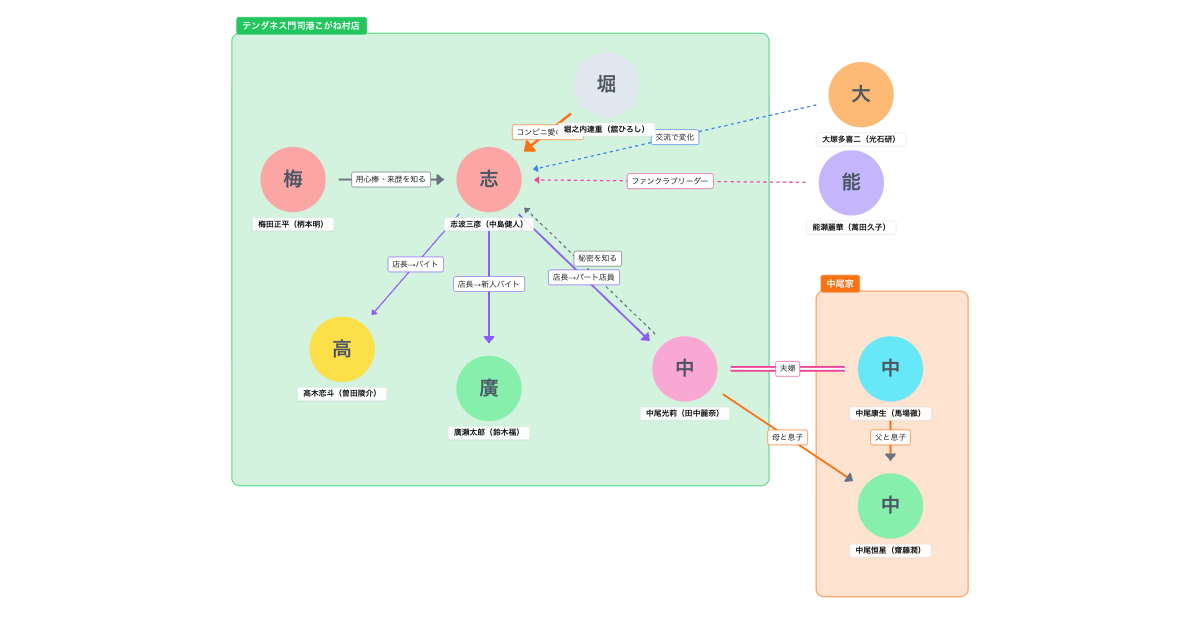The image size is (1200, 630).
Task: Click the 志波三彦（中島健人） name label
Action: 487,224
